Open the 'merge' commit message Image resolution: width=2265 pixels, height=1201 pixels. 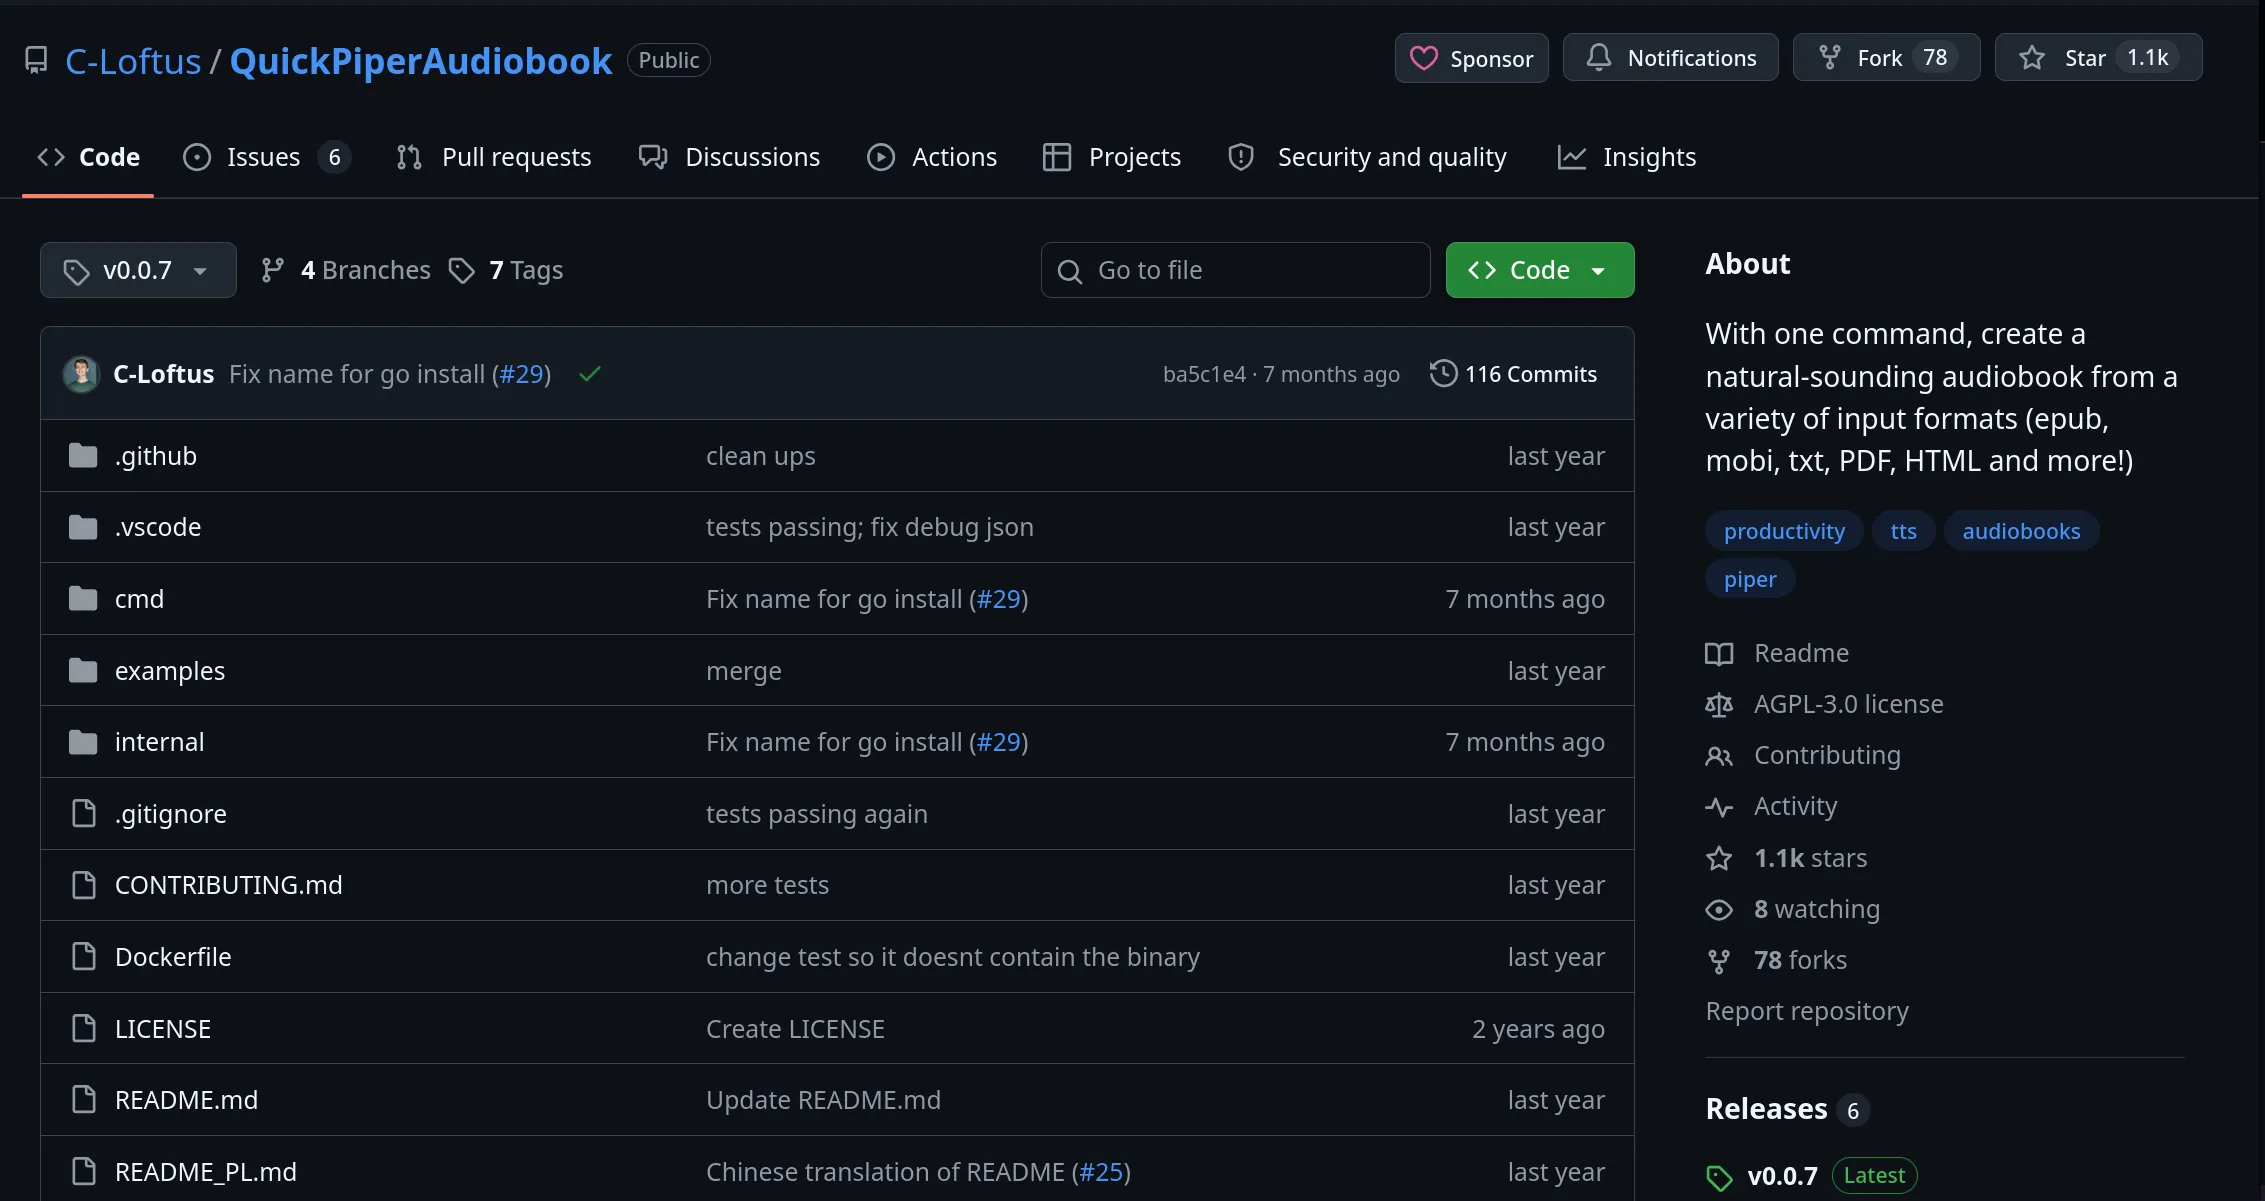click(x=744, y=671)
